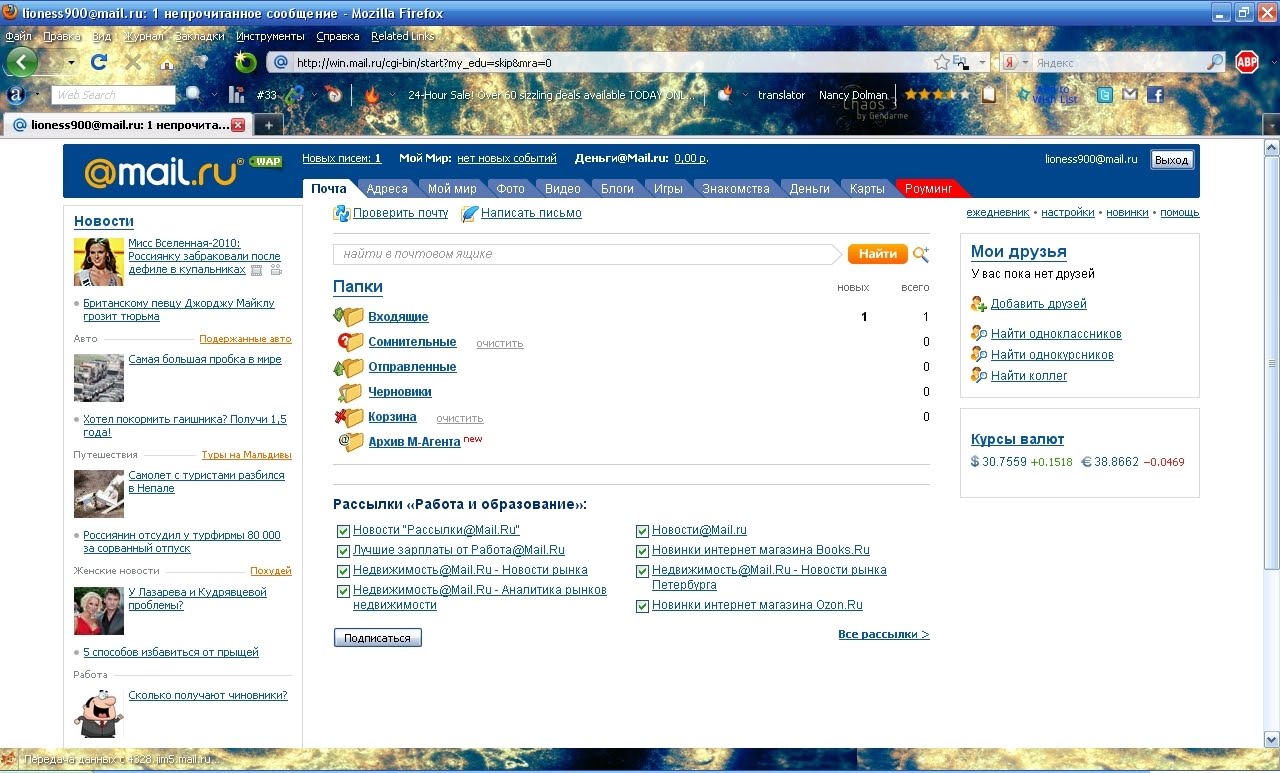This screenshot has width=1280, height=773.
Task: Click the green WAP badge near mail.ru logo
Action: [x=266, y=161]
